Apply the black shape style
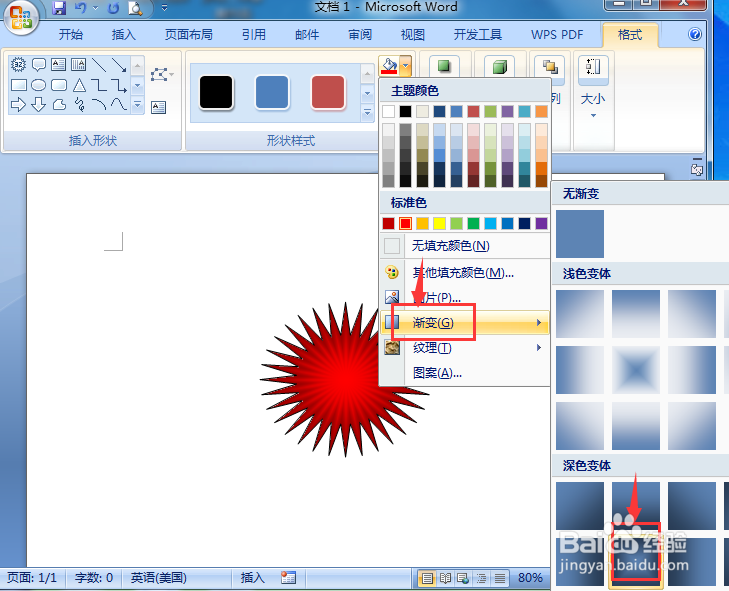The height and width of the screenshot is (591, 729). coord(216,92)
